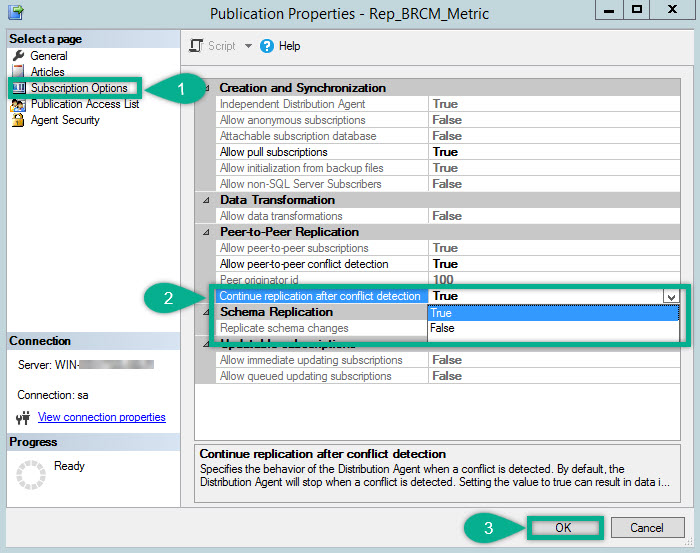Click False value of Allow queued updating subscriptions
The image size is (700, 553).
click(x=447, y=376)
